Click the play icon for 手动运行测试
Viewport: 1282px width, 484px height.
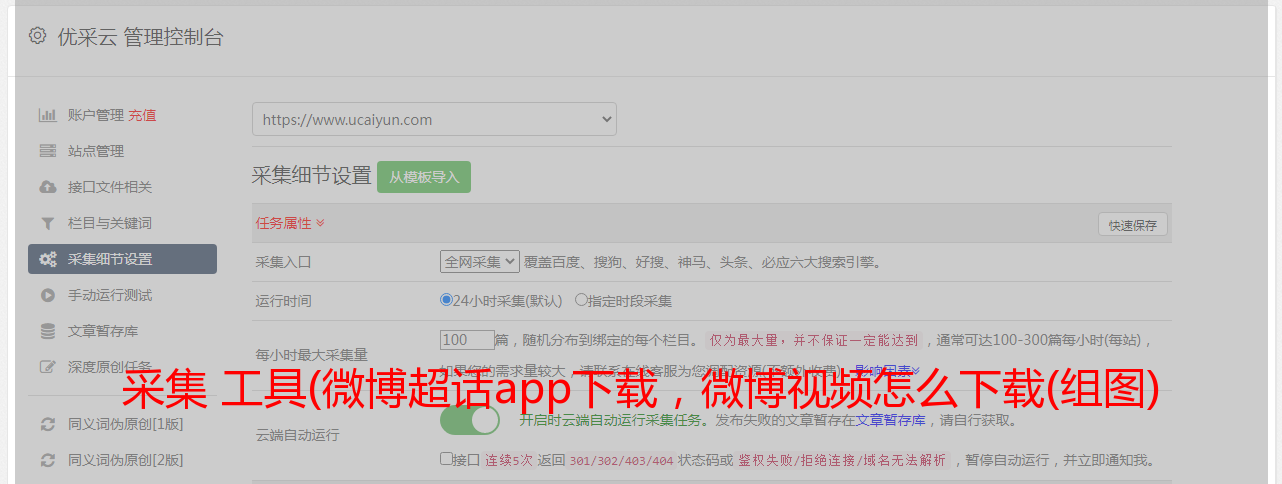coord(47,295)
